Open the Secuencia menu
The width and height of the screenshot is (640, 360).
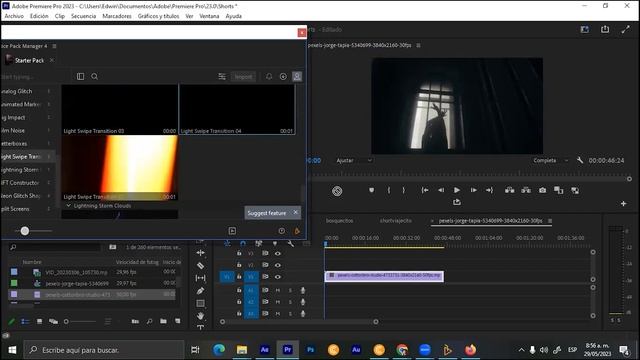(x=83, y=16)
